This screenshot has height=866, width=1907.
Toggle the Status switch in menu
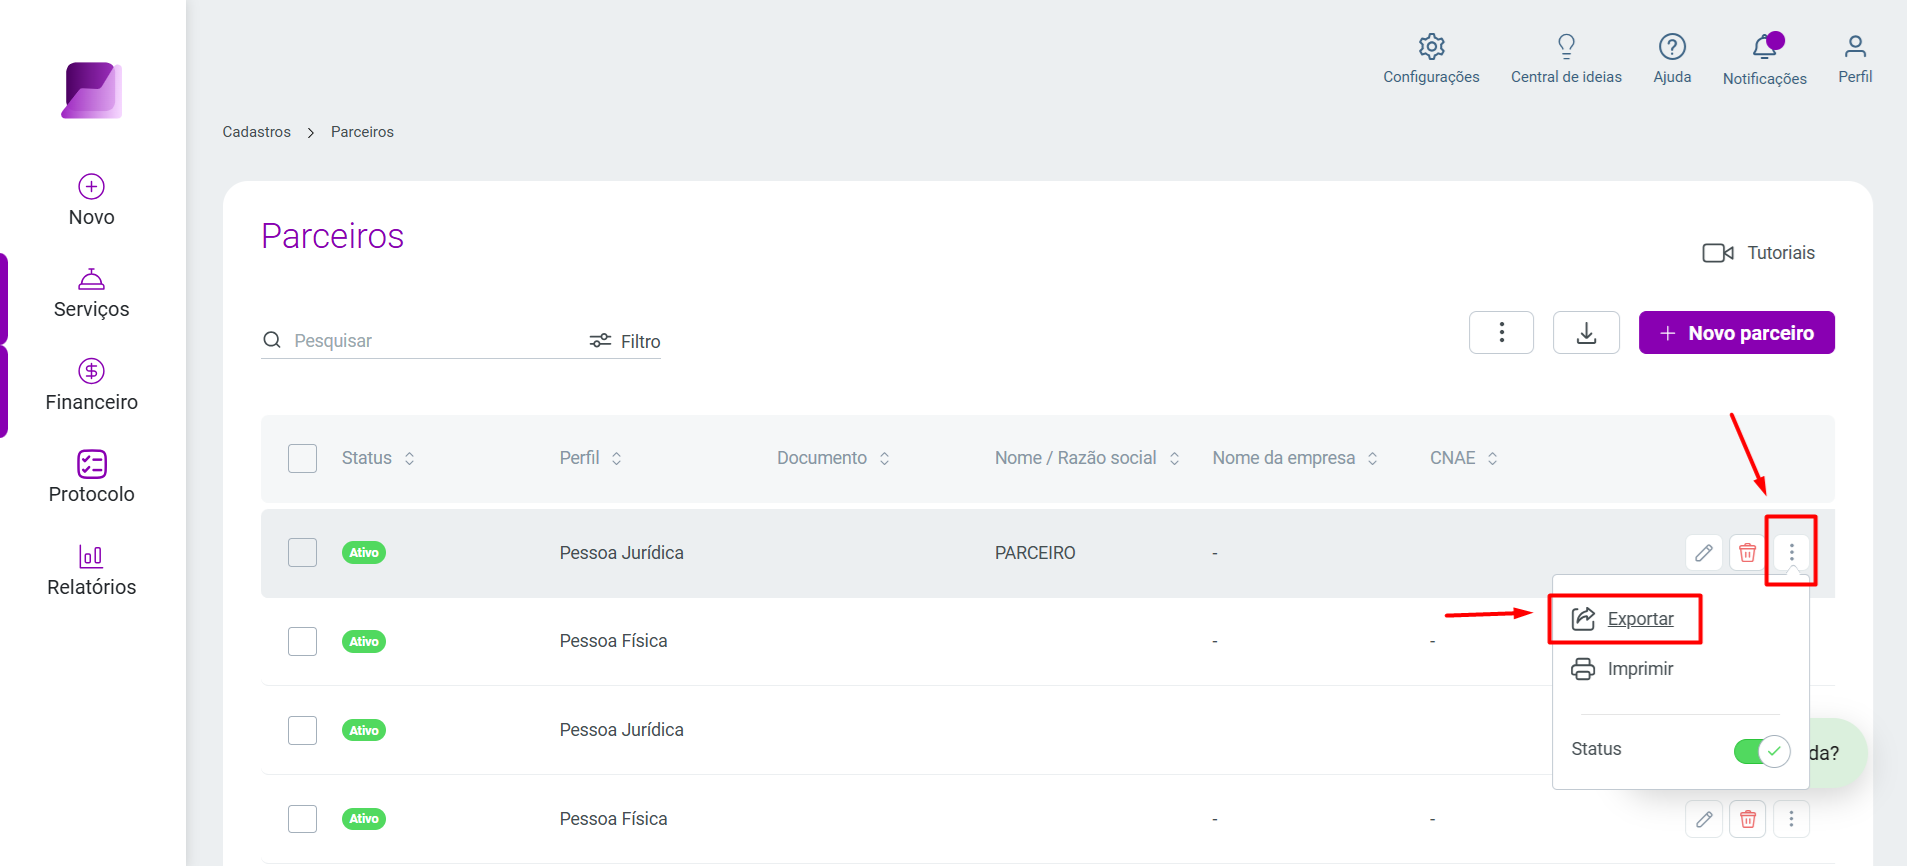coord(1761,751)
